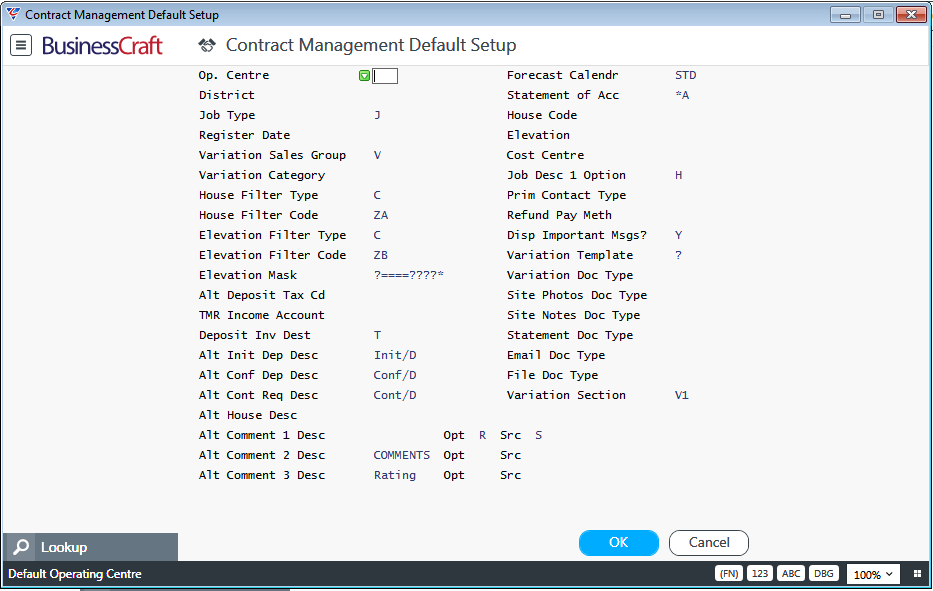Image resolution: width=933 pixels, height=591 pixels.
Task: Click Elevation Filter Type value C
Action: point(377,235)
